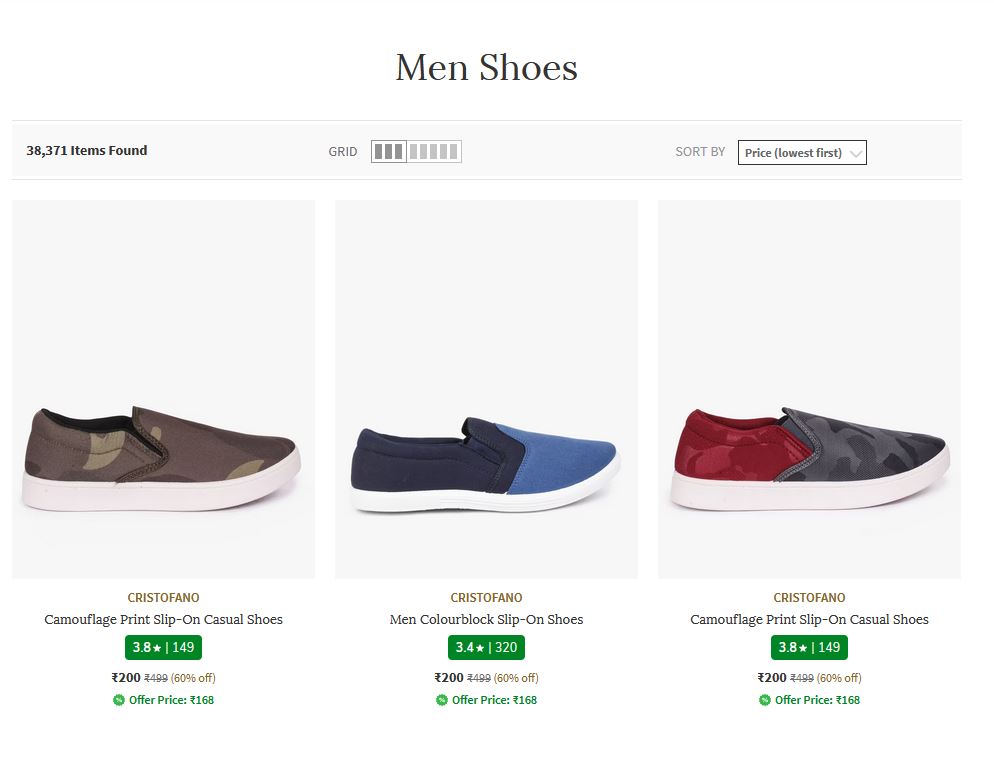Screen dimensions: 994x764
Task: Click offer tag icon on first product
Action: [119, 700]
